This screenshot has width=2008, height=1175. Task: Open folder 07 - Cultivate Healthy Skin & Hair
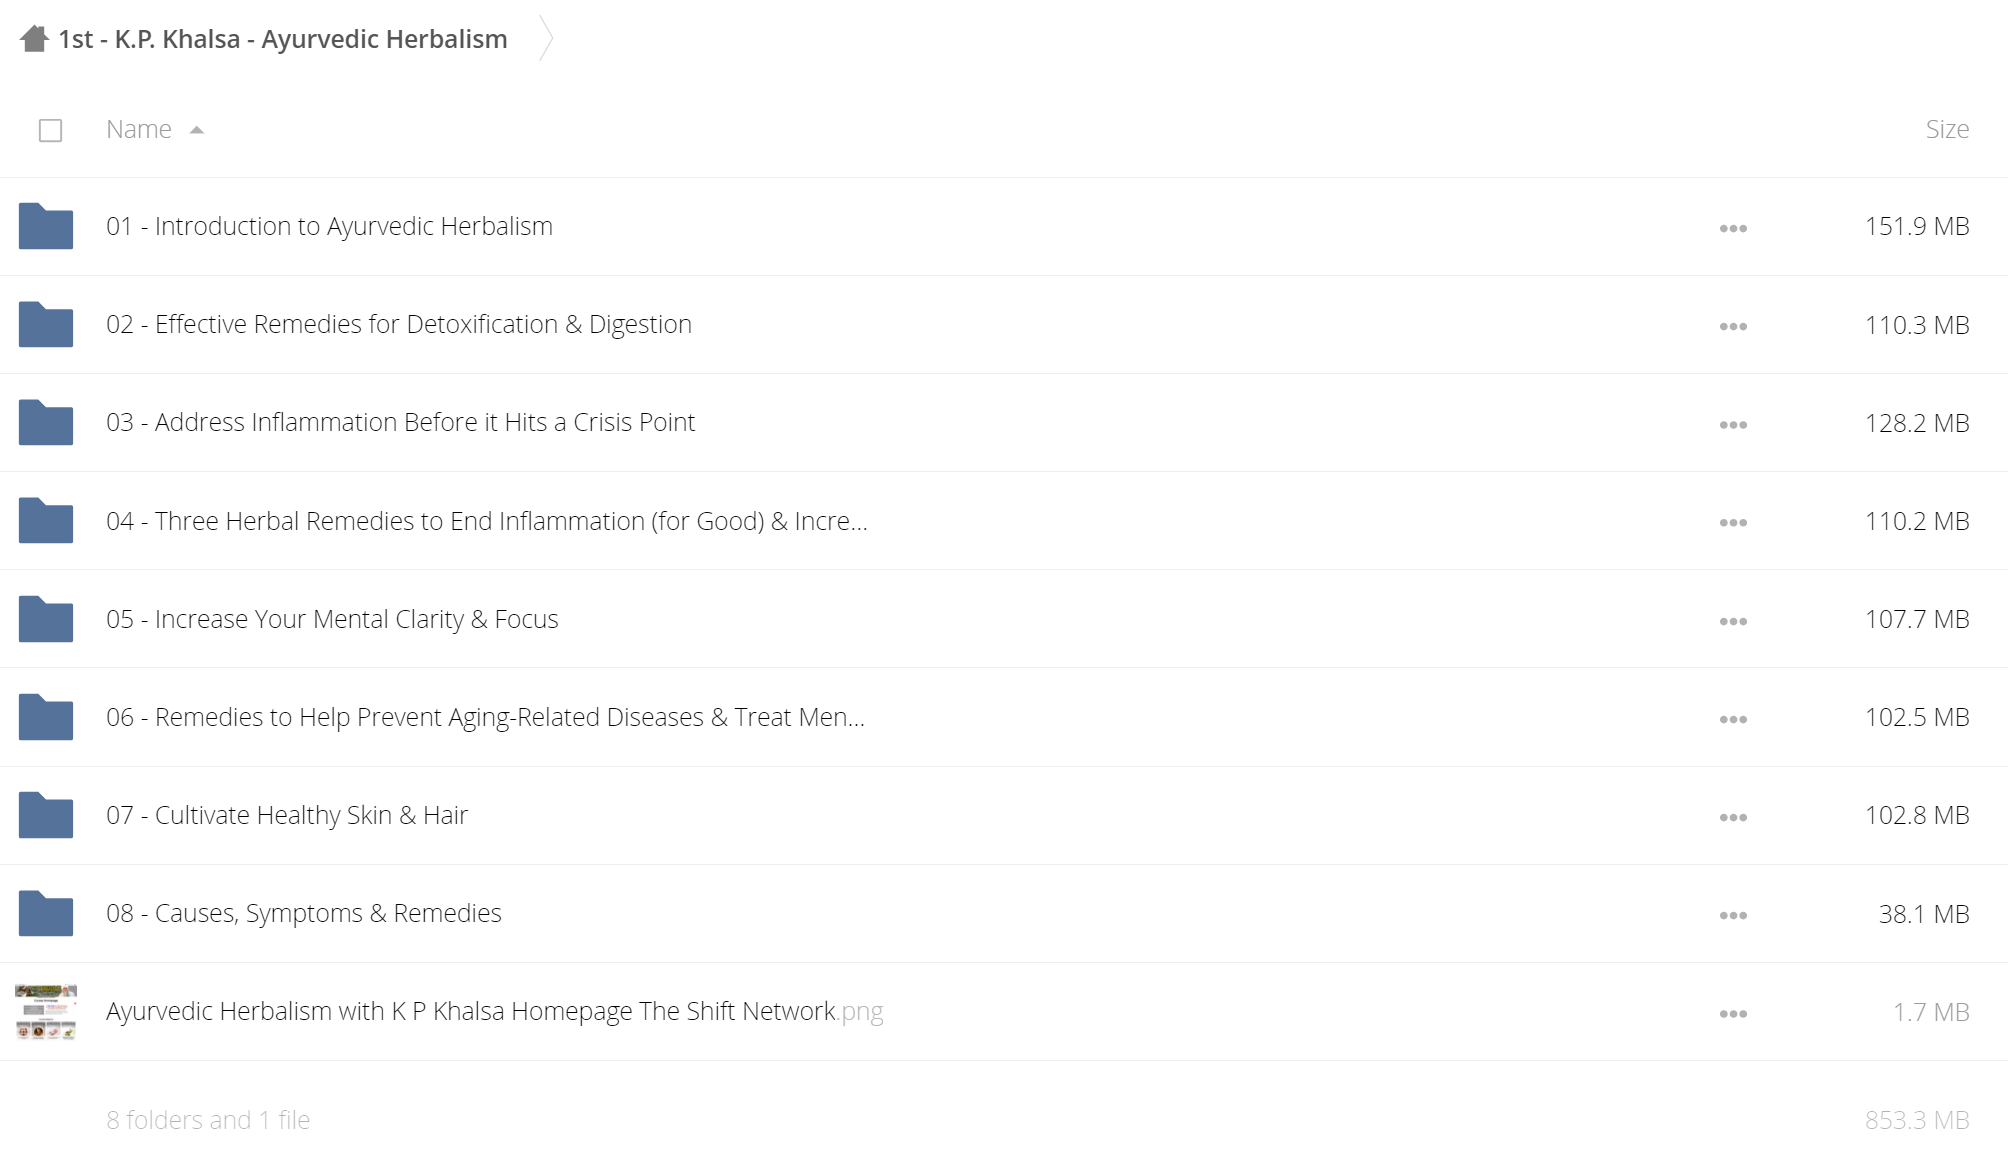(x=287, y=815)
